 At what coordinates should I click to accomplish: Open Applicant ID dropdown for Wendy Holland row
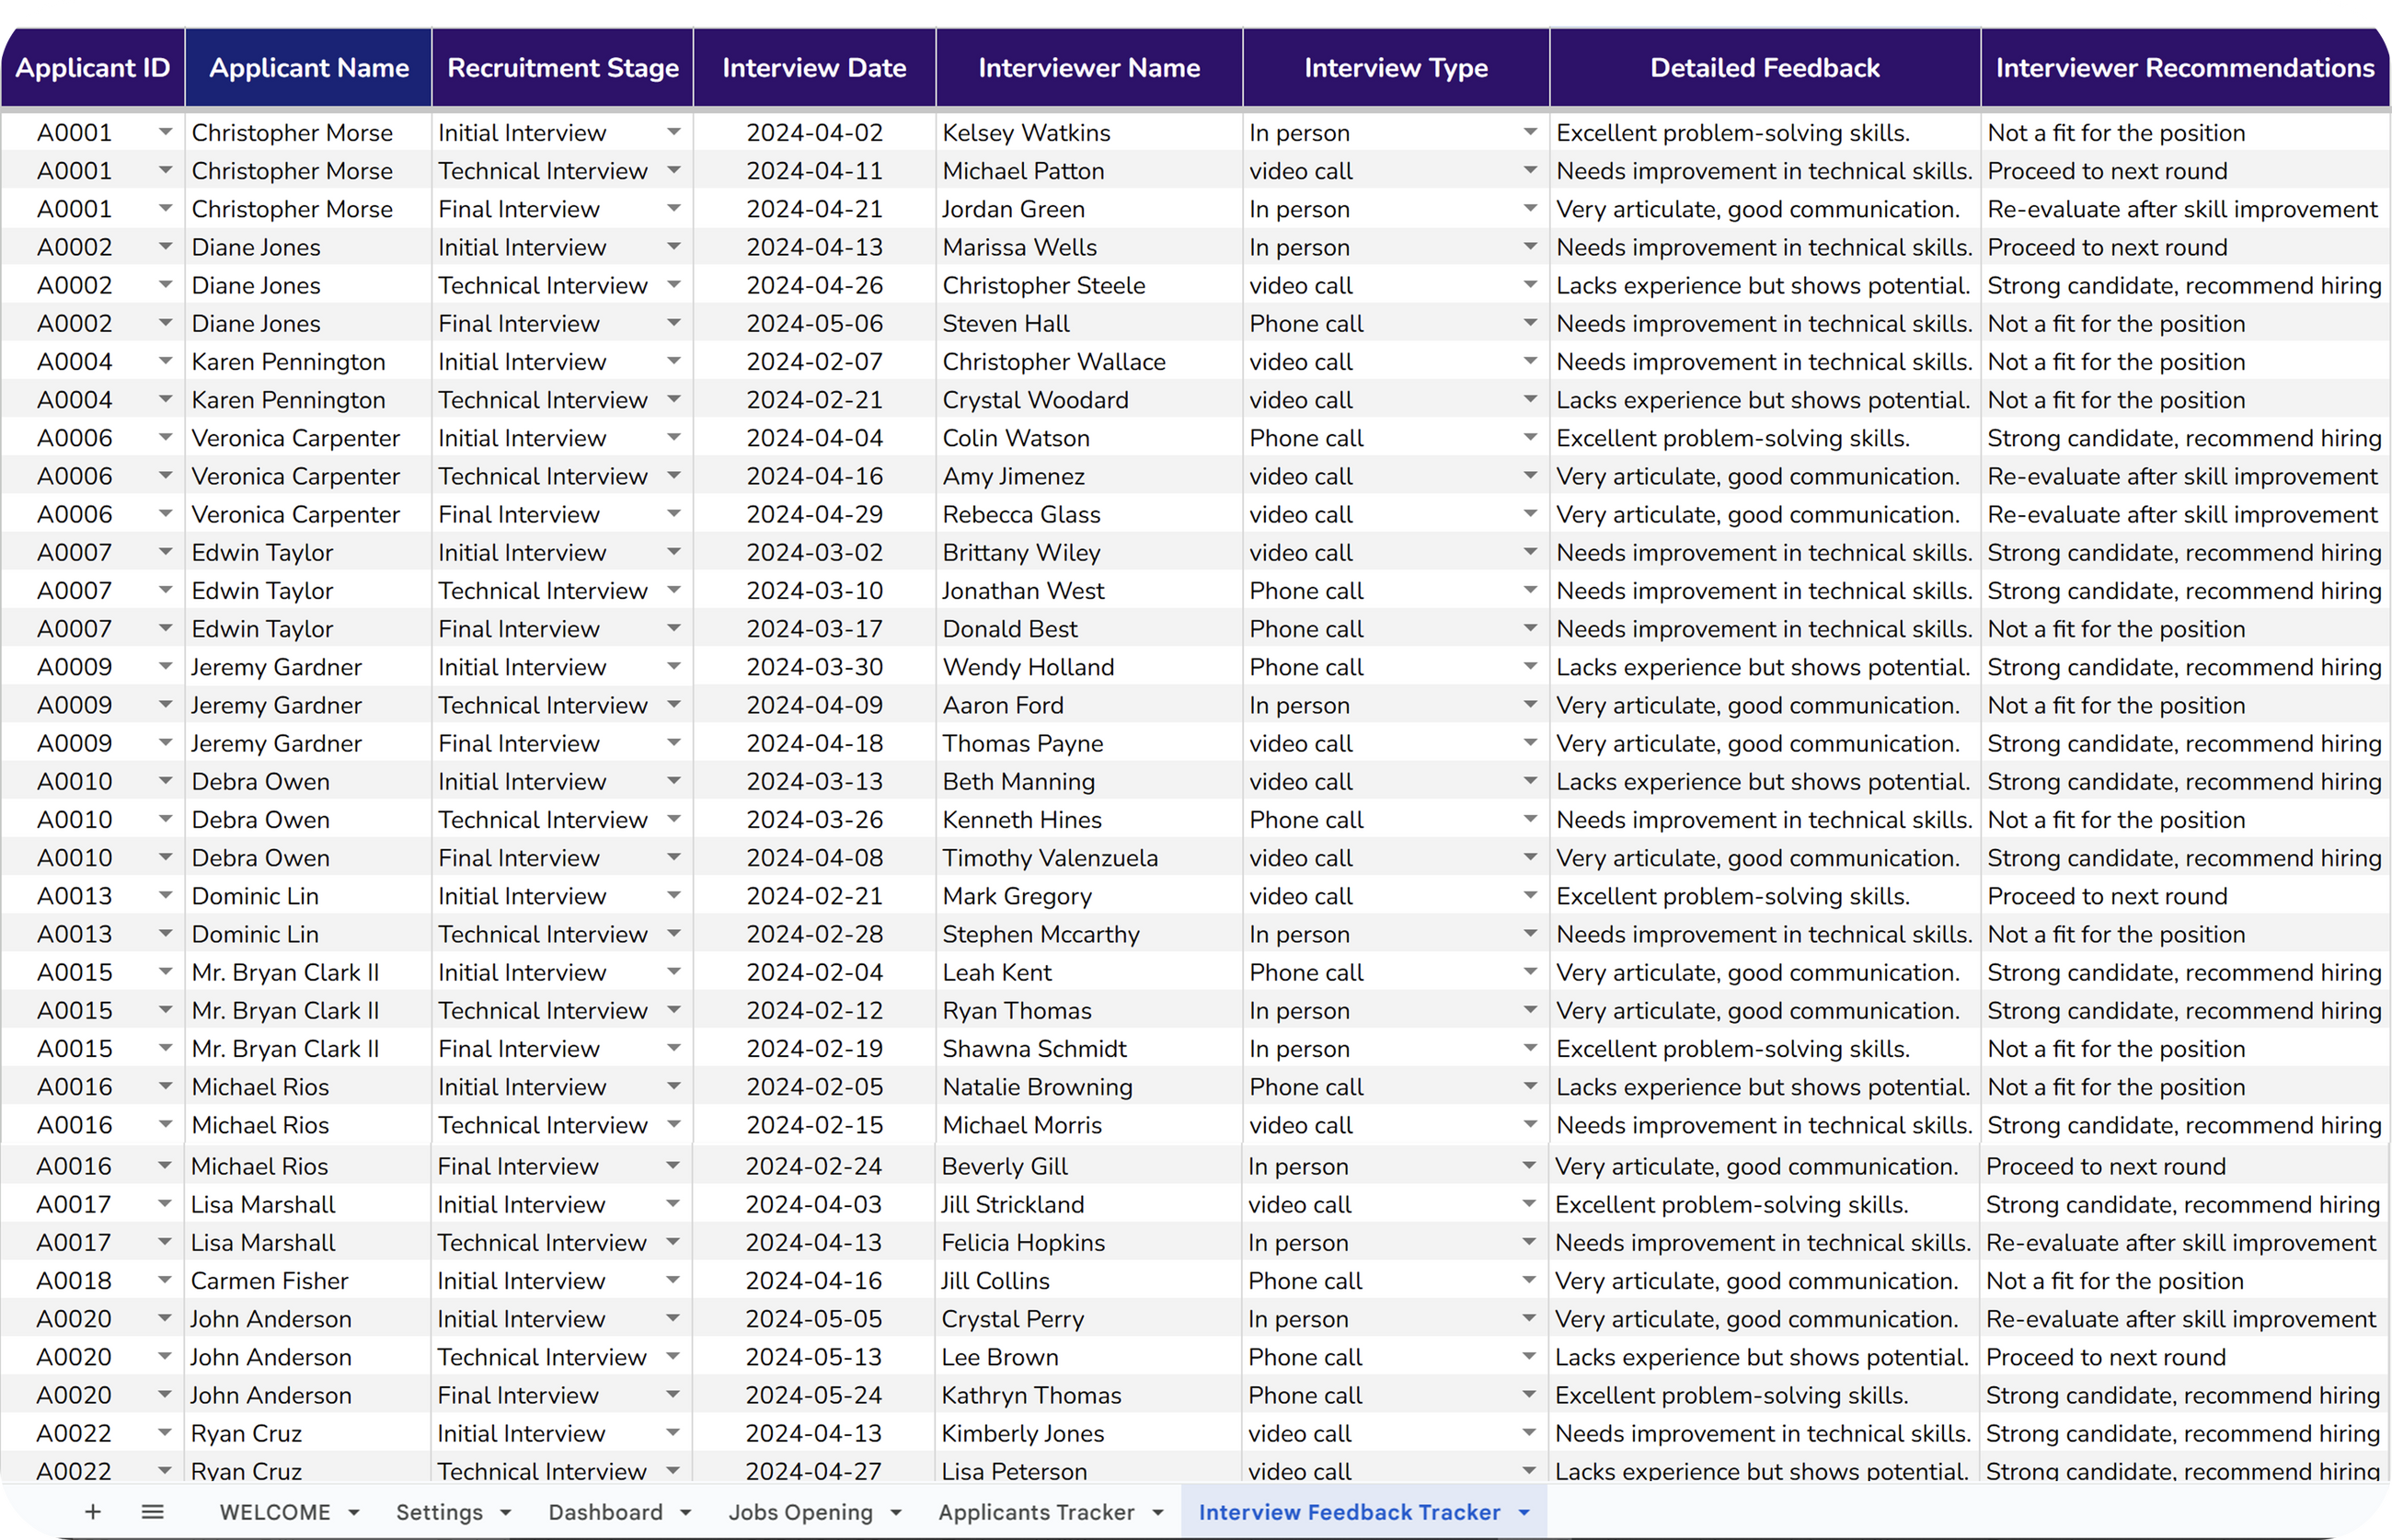pos(165,666)
